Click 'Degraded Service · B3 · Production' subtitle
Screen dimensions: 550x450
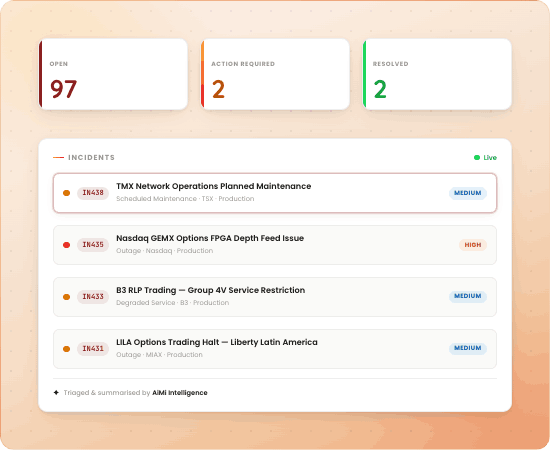point(173,303)
